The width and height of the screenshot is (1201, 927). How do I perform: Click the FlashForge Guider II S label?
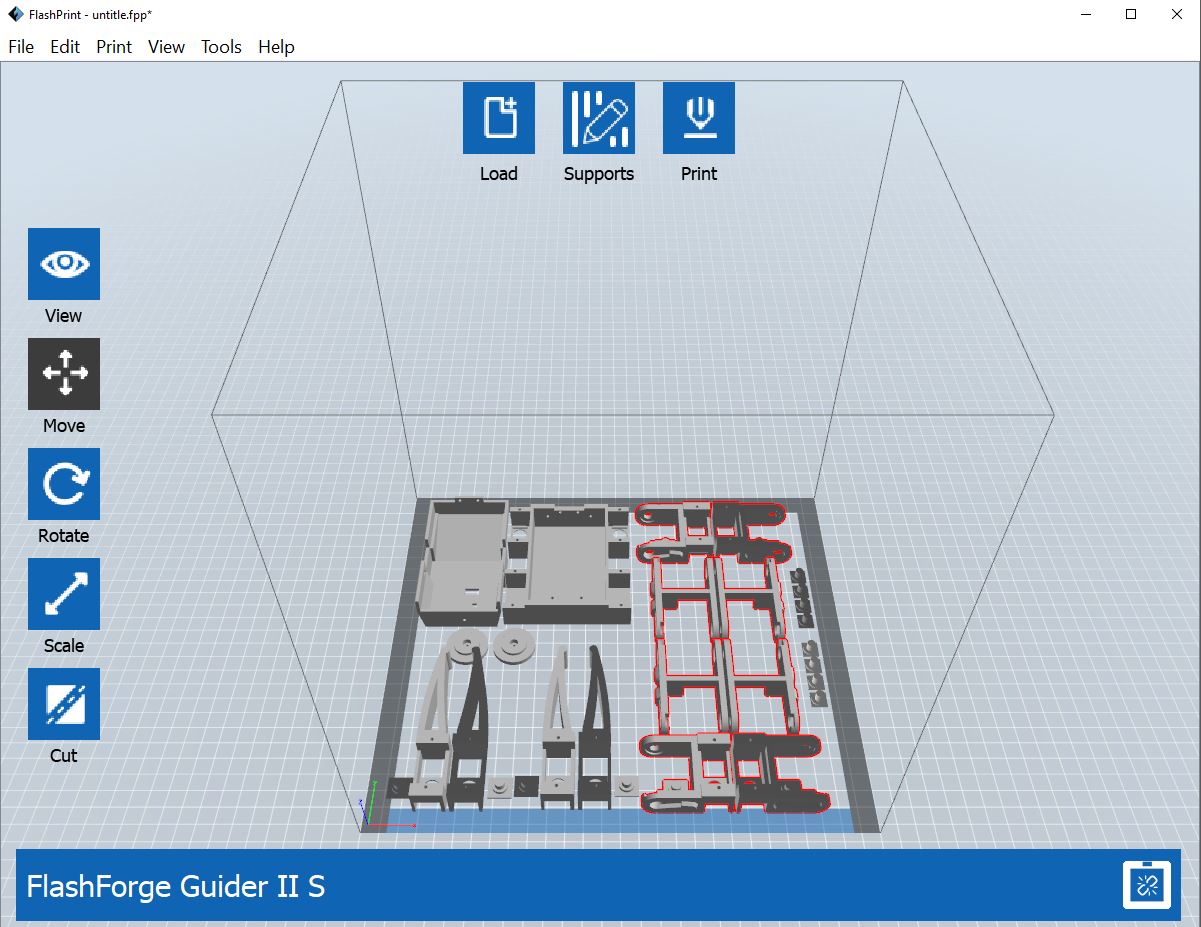[x=175, y=887]
